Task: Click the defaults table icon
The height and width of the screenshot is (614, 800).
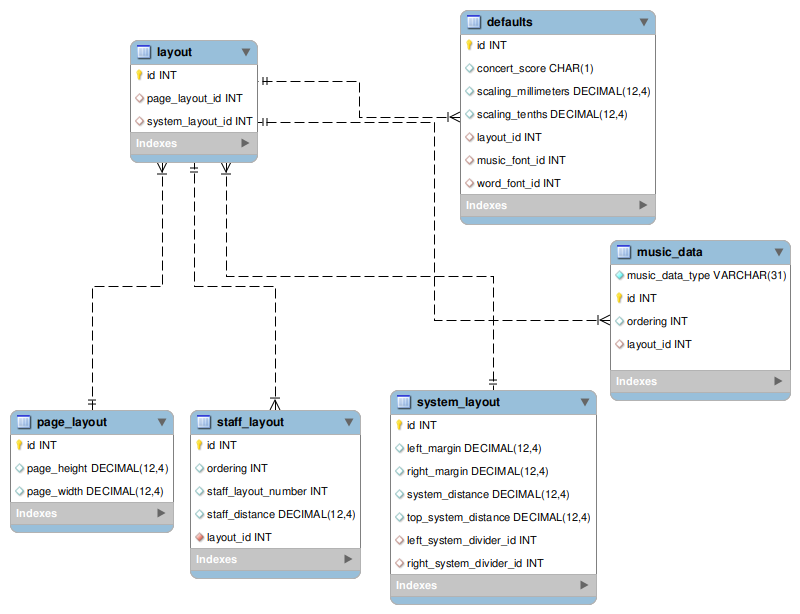Action: coord(473,22)
